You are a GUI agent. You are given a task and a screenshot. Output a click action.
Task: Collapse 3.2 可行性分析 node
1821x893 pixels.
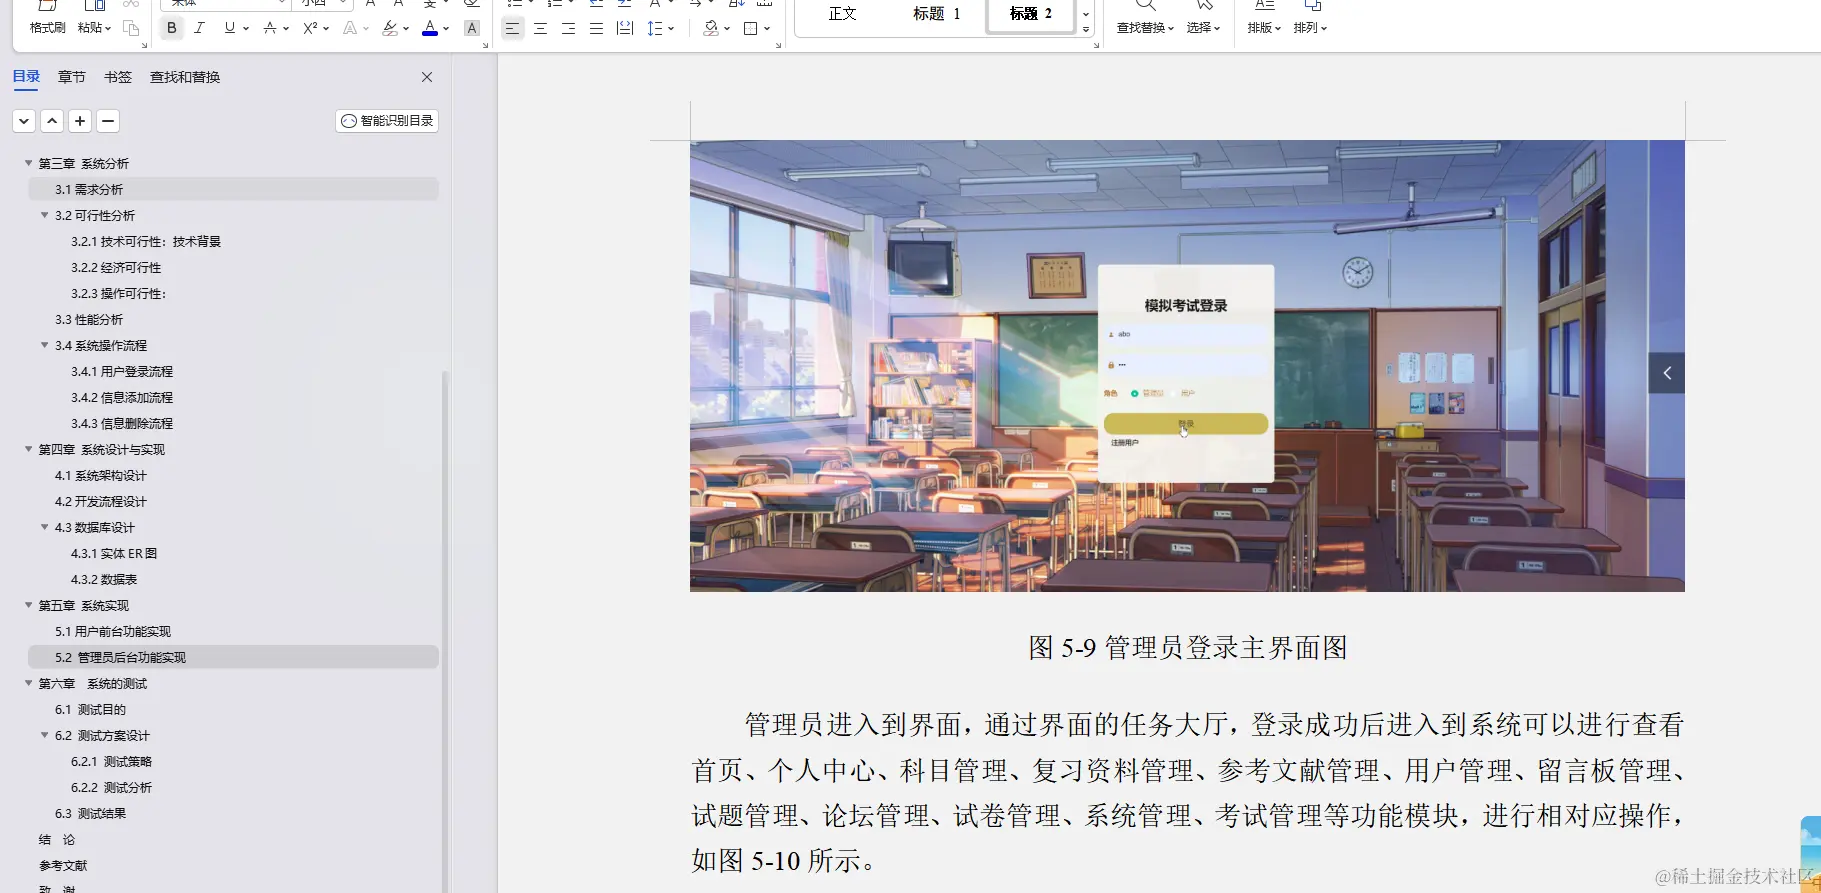[44, 215]
